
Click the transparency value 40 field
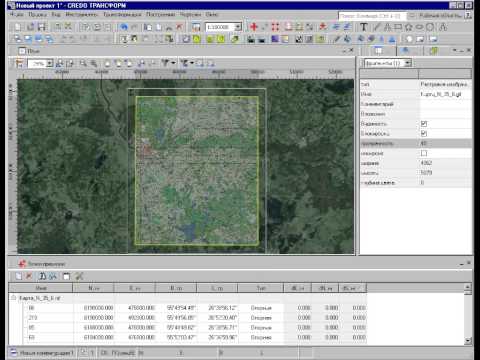[x=445, y=143]
